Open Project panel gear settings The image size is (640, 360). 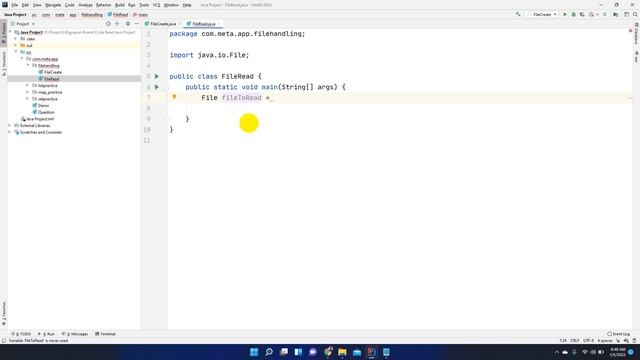[128, 24]
